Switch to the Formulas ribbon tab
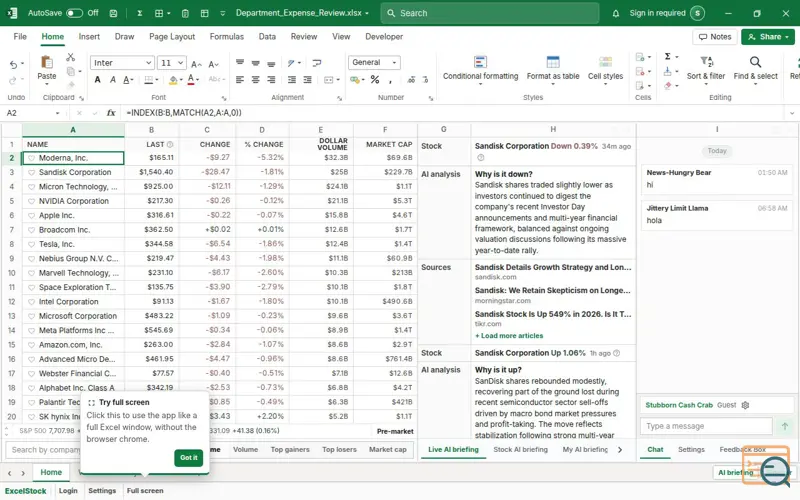This screenshot has height=500, width=800. 227,37
